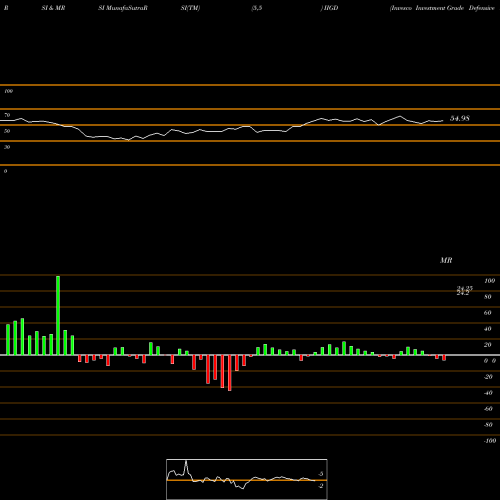This screenshot has width=500, height=500.
Task: Click the -80 label on the MR right axis
Action: 488,424
